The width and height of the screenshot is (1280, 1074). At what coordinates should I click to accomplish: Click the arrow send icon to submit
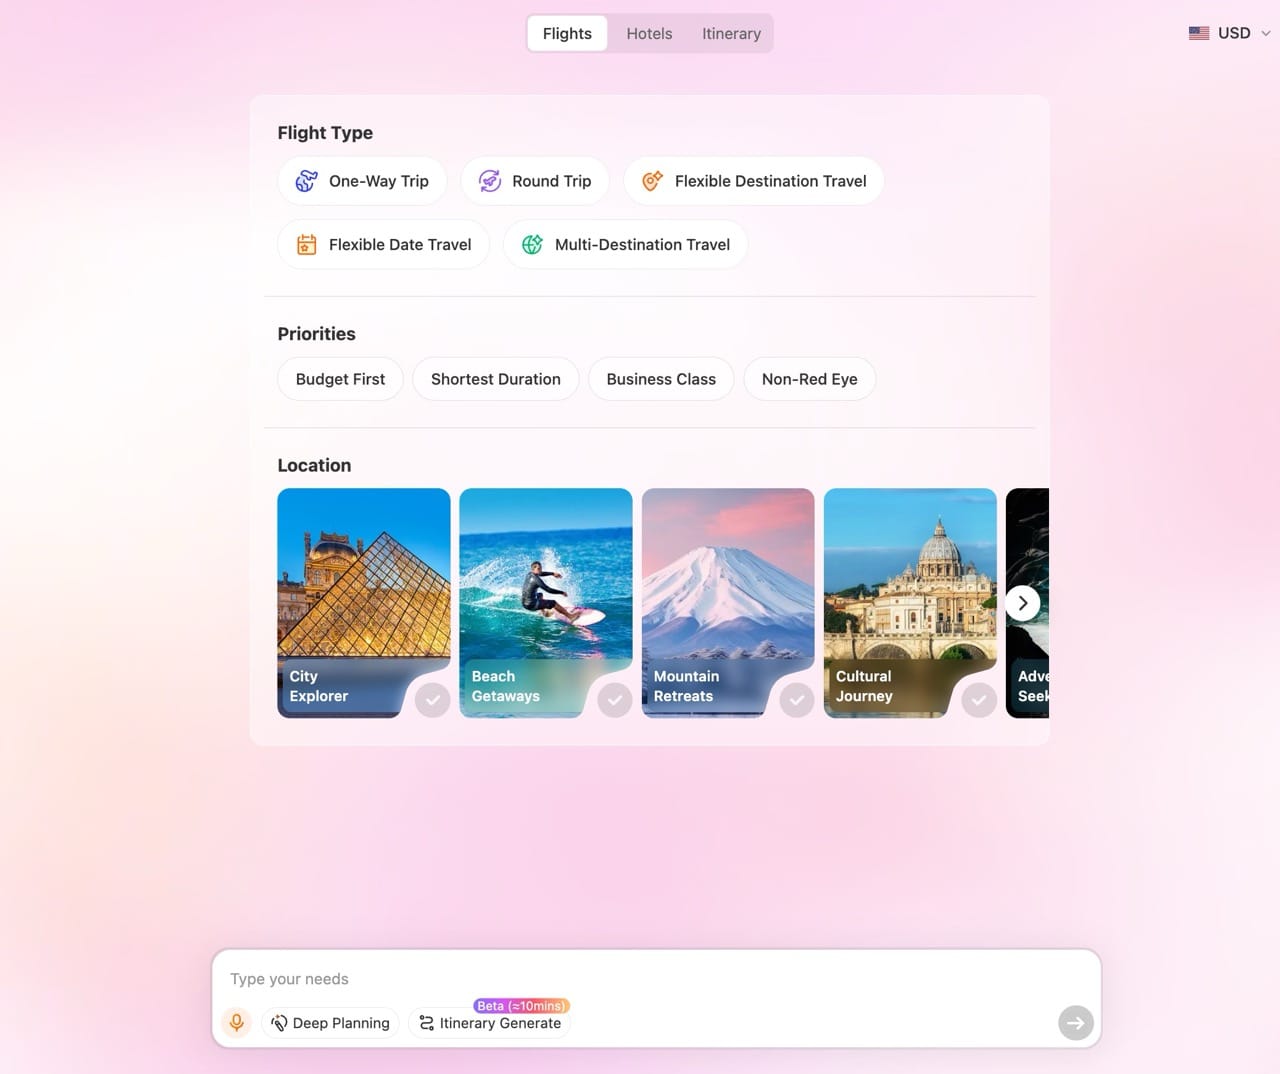(1075, 1022)
